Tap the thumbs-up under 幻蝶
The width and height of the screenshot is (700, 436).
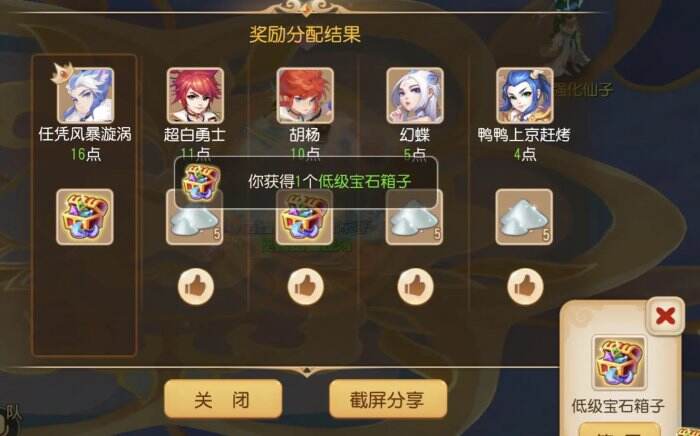tap(415, 287)
